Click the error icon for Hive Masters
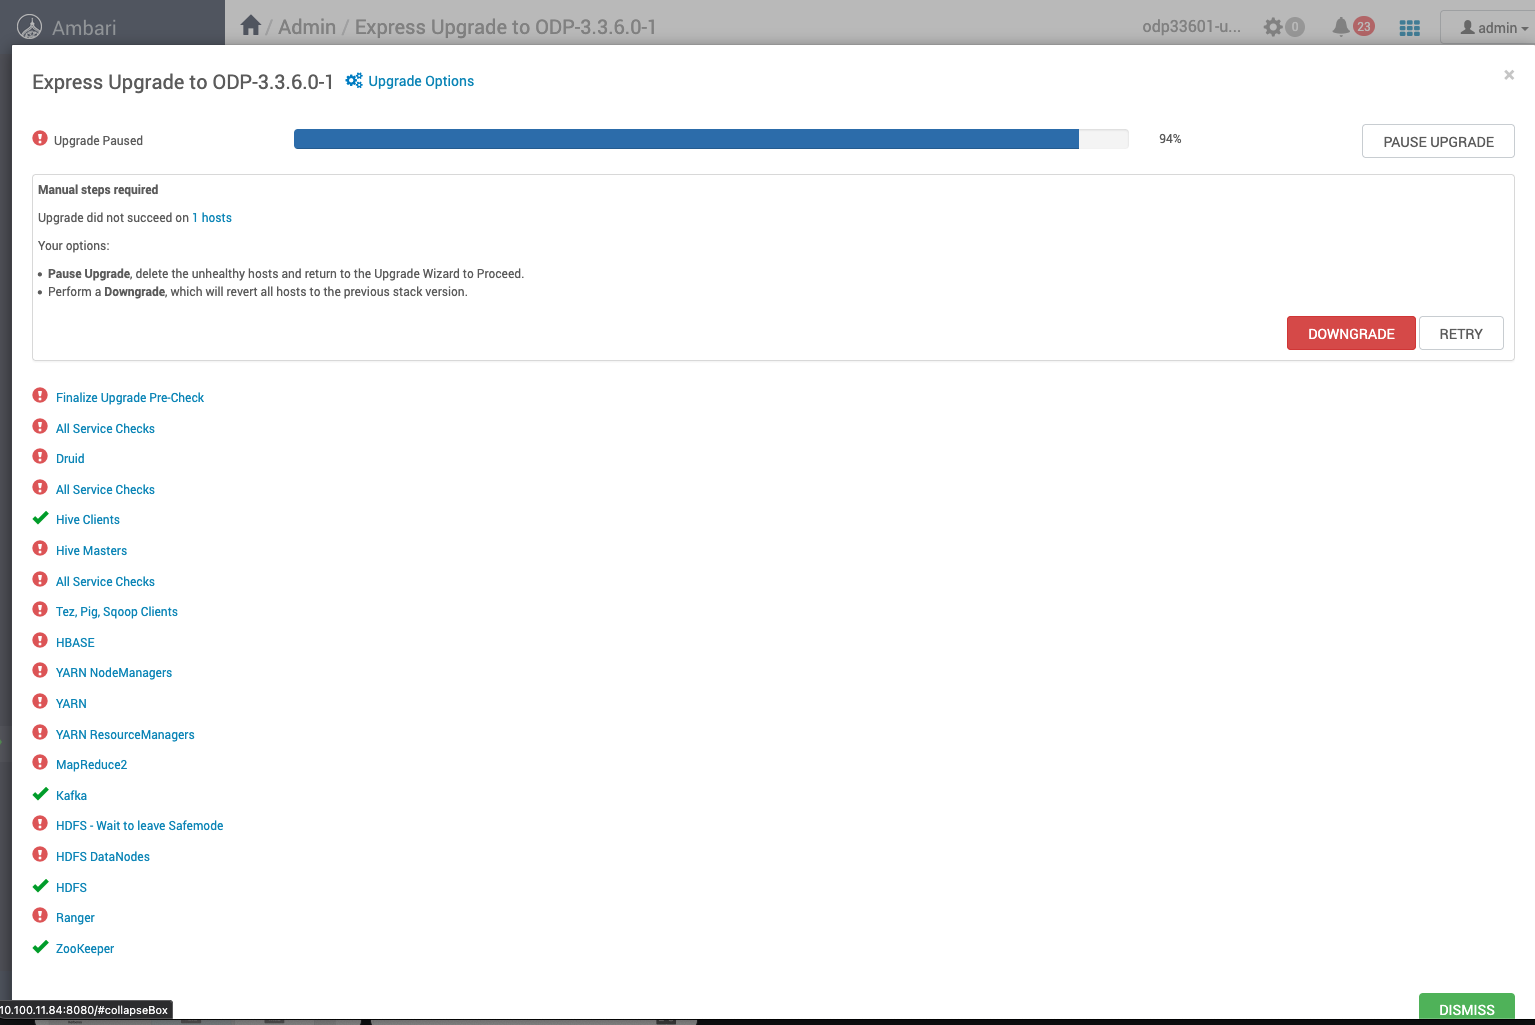Image resolution: width=1535 pixels, height=1025 pixels. tap(40, 549)
